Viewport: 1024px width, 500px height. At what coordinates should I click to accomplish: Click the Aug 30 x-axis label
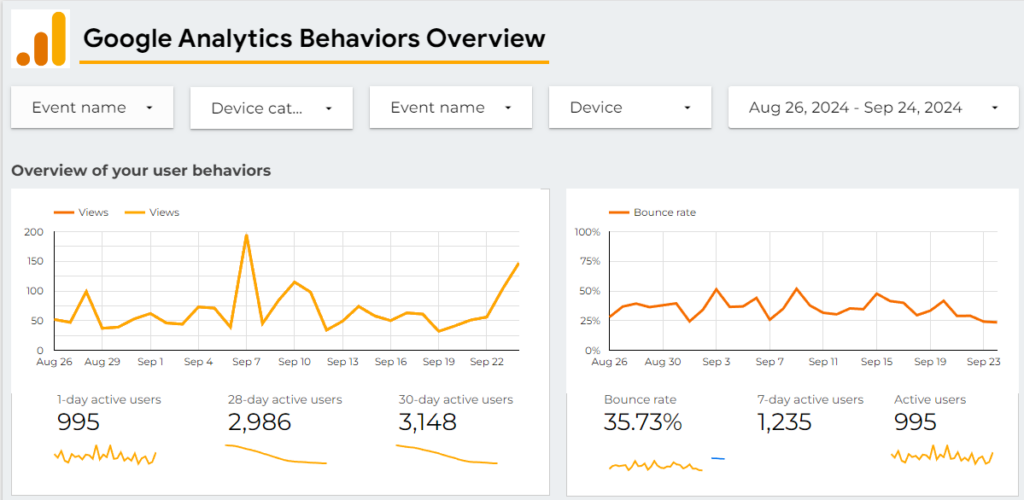click(663, 361)
